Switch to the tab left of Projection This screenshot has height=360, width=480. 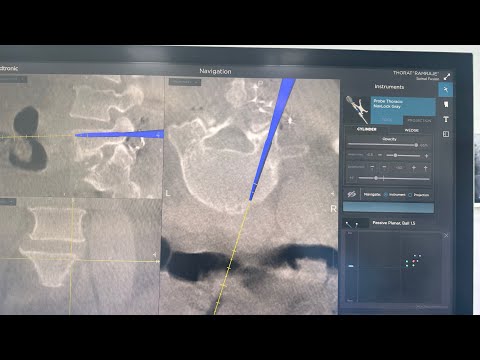[x=387, y=120]
